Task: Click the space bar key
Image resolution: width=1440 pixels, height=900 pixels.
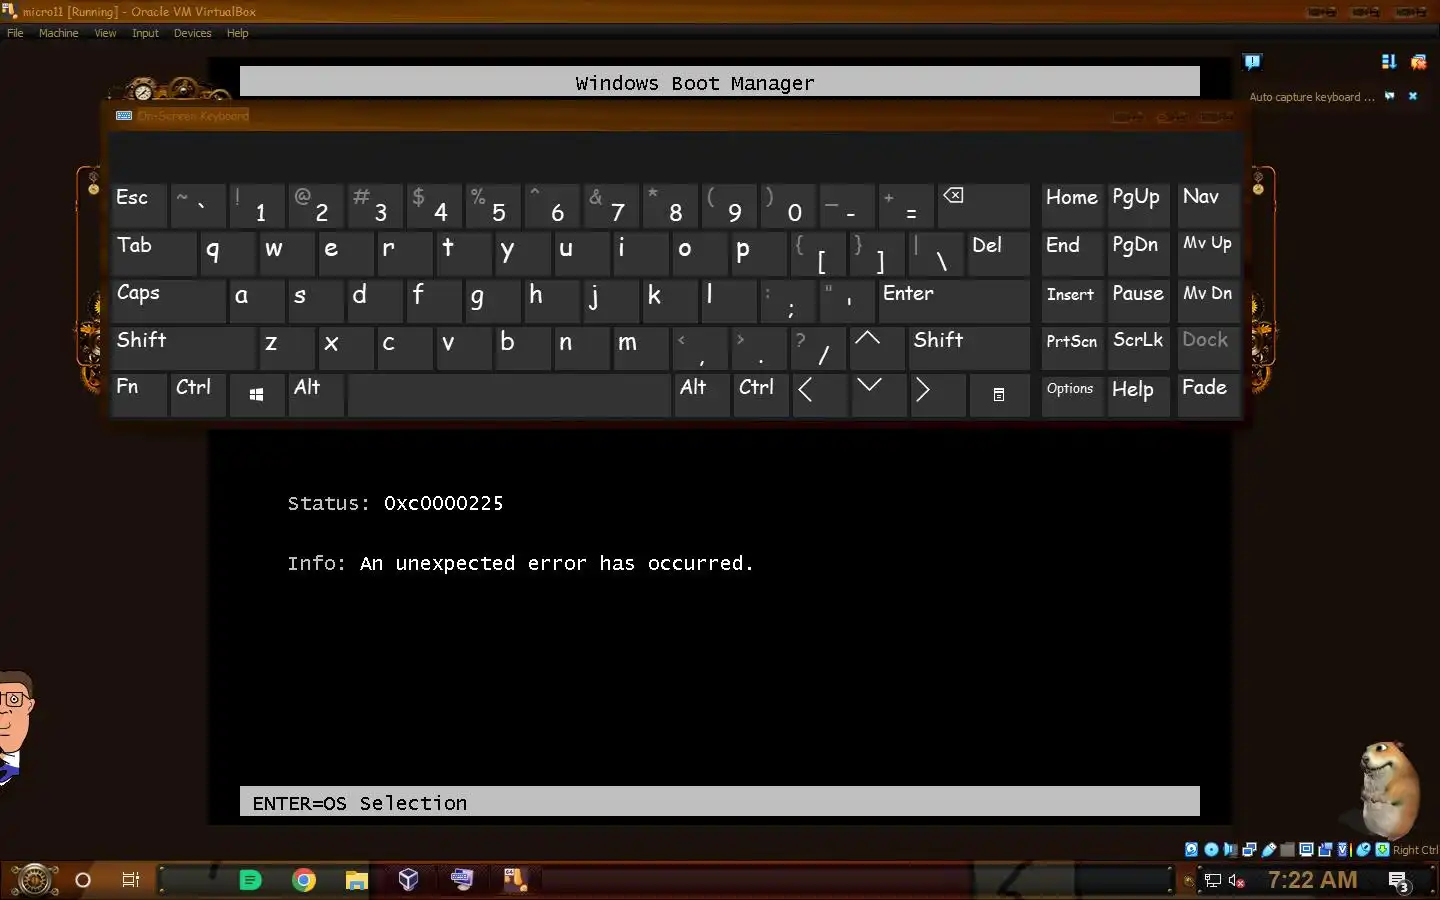Action: tap(509, 394)
